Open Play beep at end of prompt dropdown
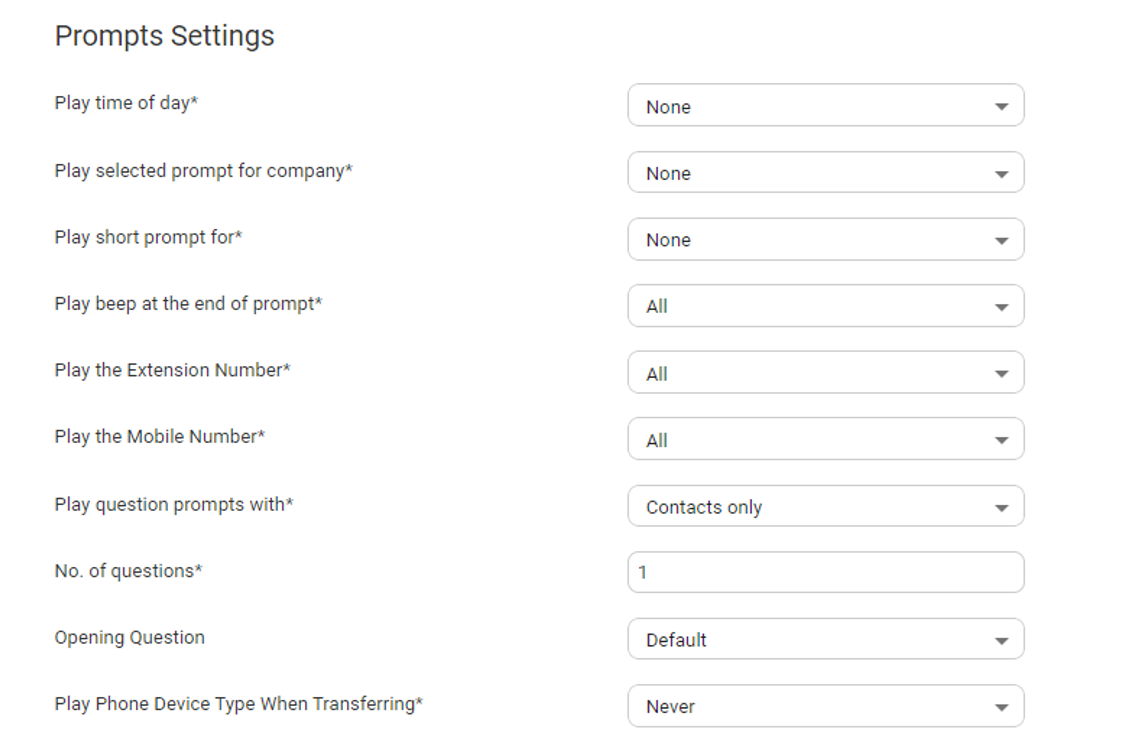Screen dimensions: 1122x744 824,306
